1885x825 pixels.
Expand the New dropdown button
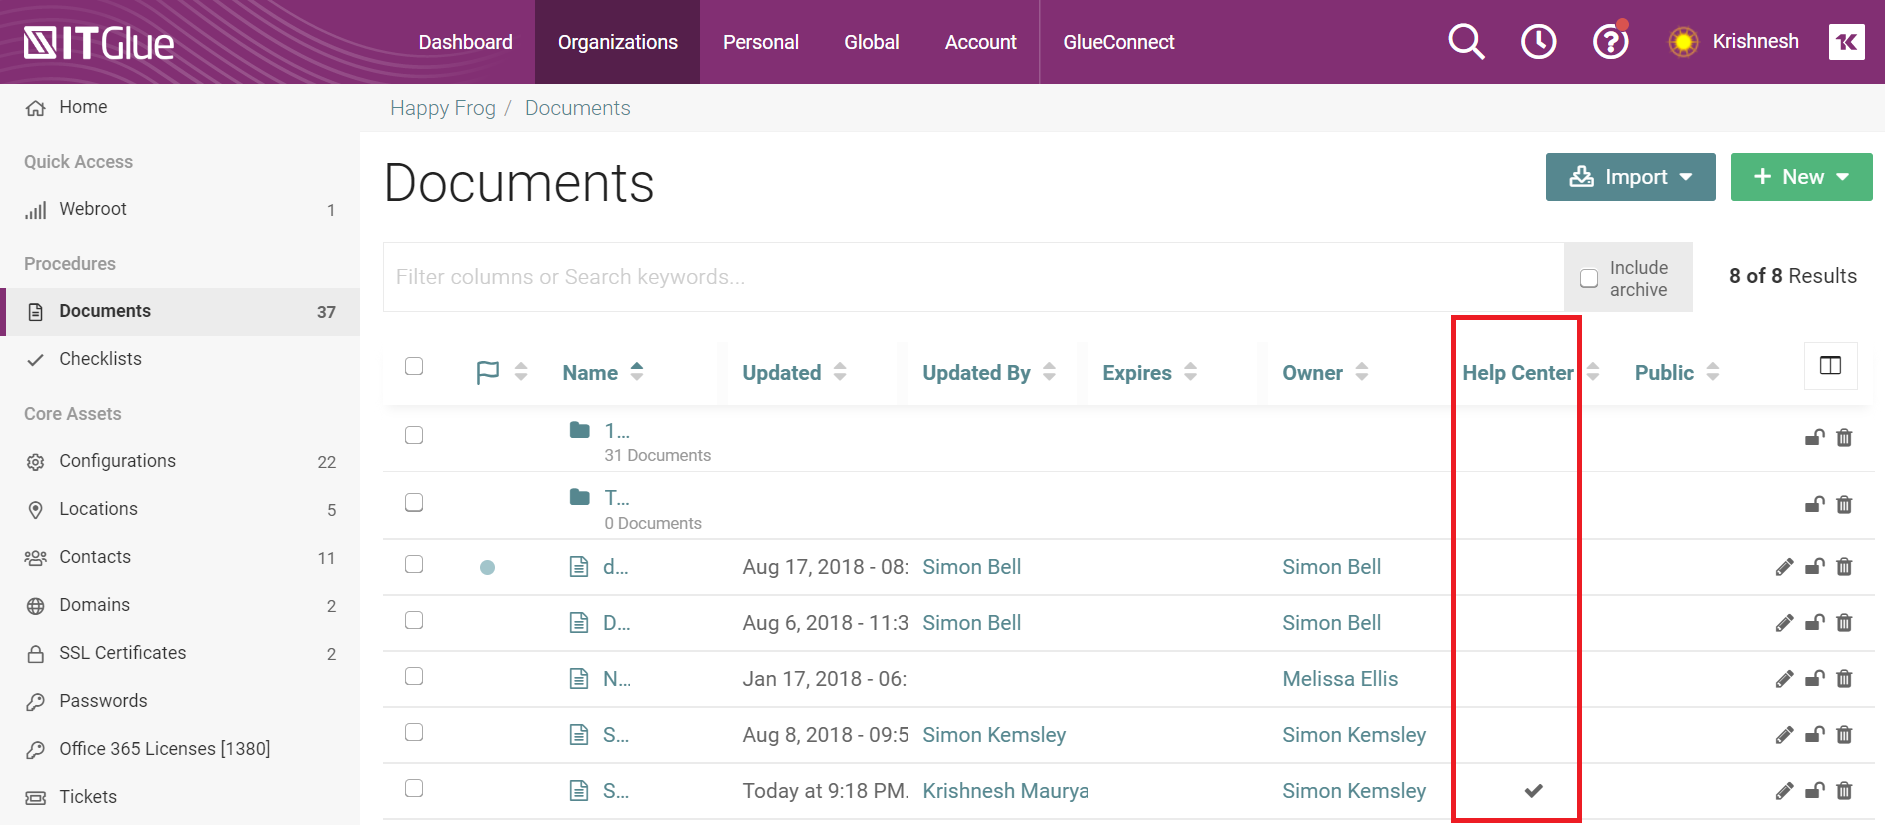[1801, 177]
